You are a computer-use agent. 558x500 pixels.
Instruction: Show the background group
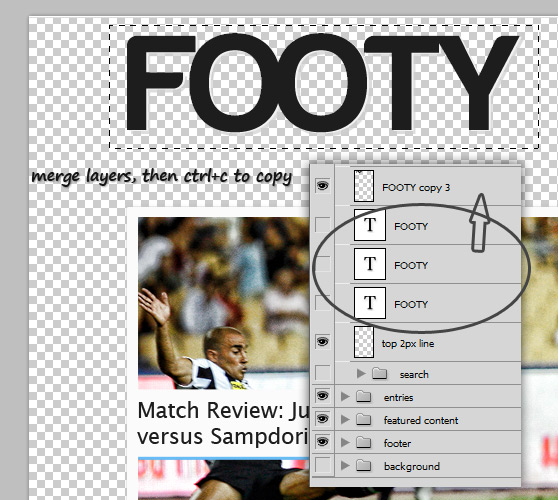click(x=322, y=465)
